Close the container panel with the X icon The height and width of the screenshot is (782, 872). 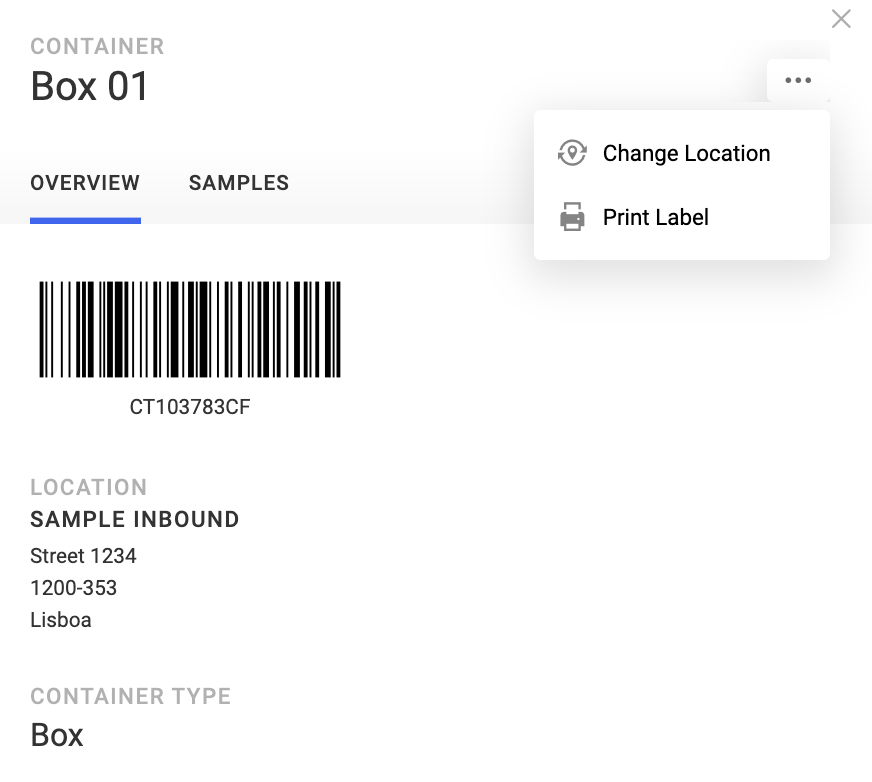pos(841,19)
